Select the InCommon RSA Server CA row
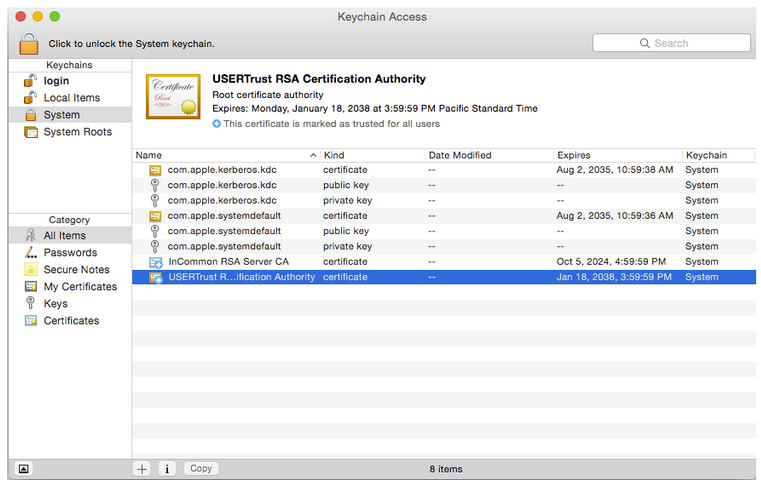 444,262
